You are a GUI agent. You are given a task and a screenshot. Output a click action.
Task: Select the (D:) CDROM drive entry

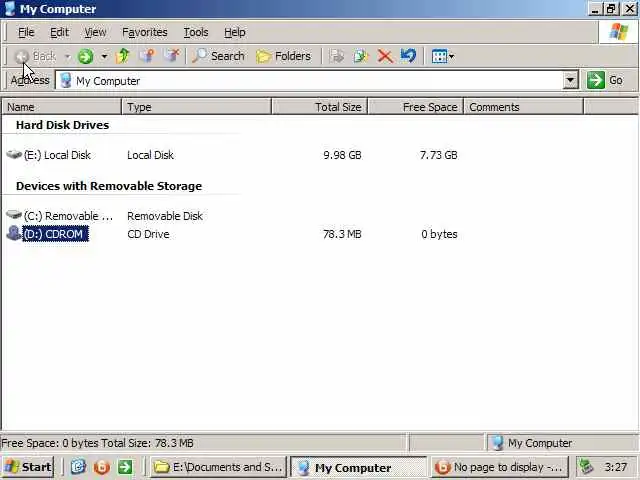(x=55, y=234)
